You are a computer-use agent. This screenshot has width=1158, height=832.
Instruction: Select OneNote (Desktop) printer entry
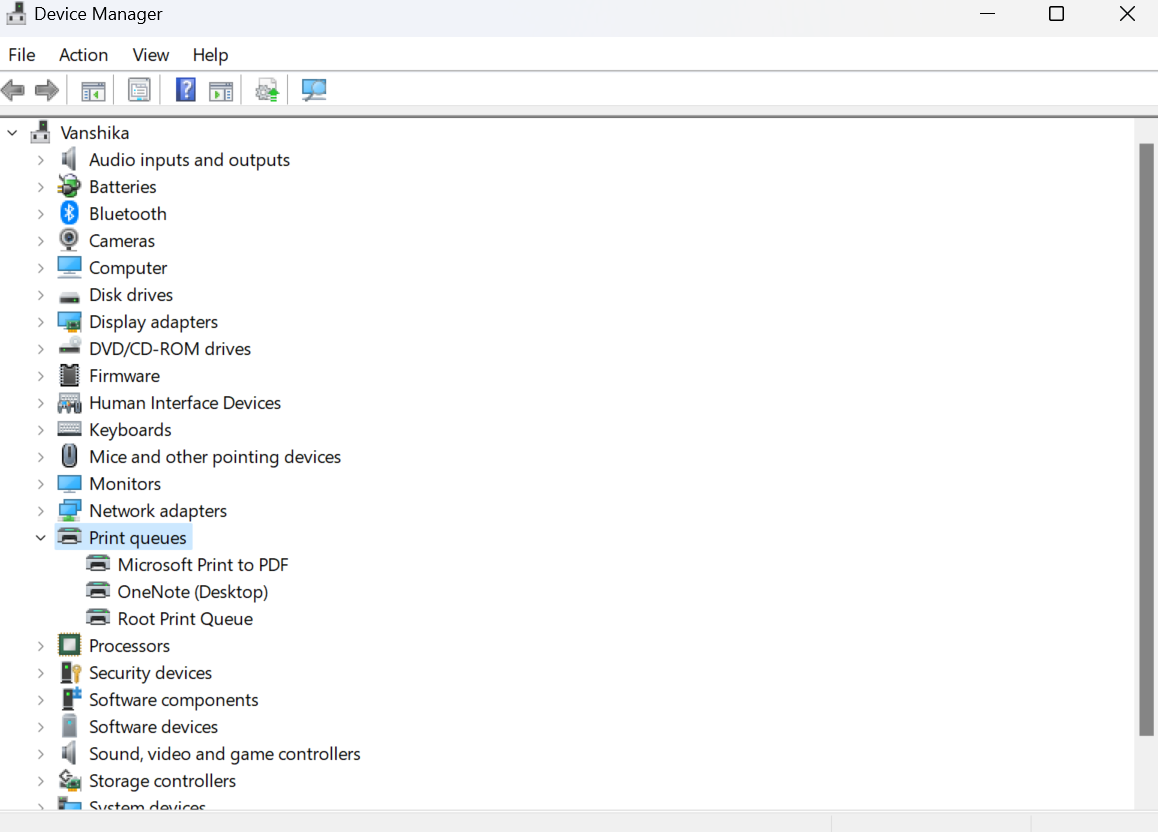coord(192,592)
